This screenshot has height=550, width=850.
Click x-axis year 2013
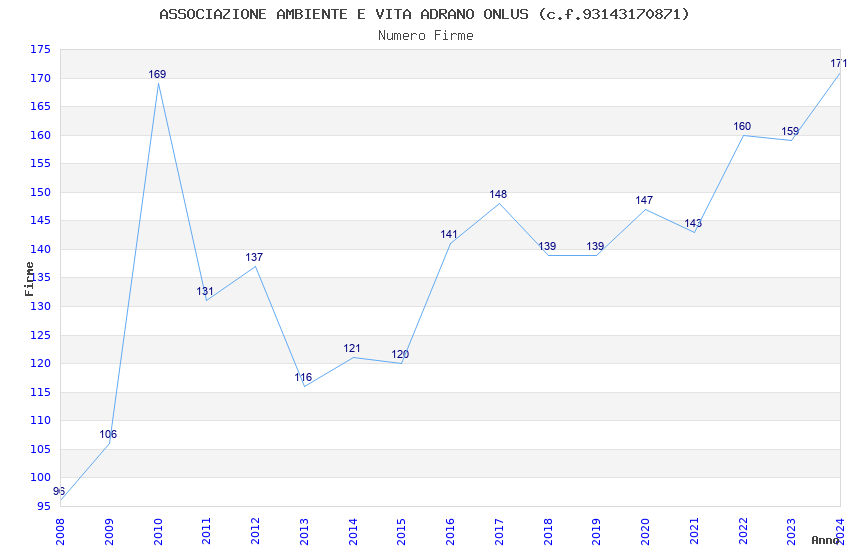pos(304,531)
